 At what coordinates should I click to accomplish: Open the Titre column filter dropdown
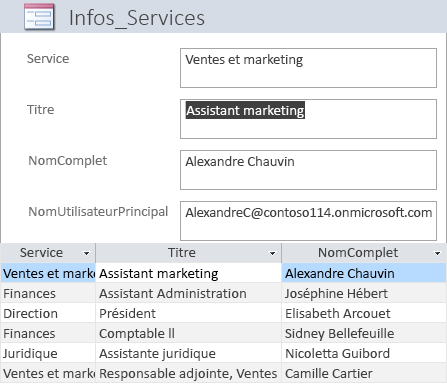tap(272, 253)
